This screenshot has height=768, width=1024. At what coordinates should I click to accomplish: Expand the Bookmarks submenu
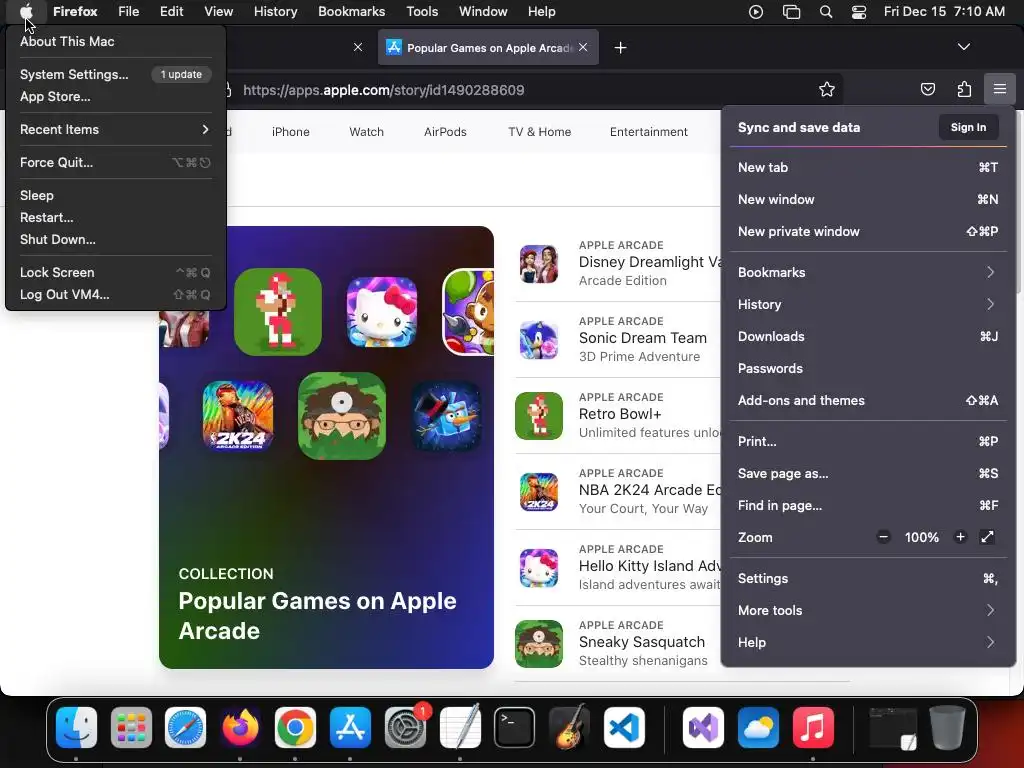pyautogui.click(x=868, y=272)
